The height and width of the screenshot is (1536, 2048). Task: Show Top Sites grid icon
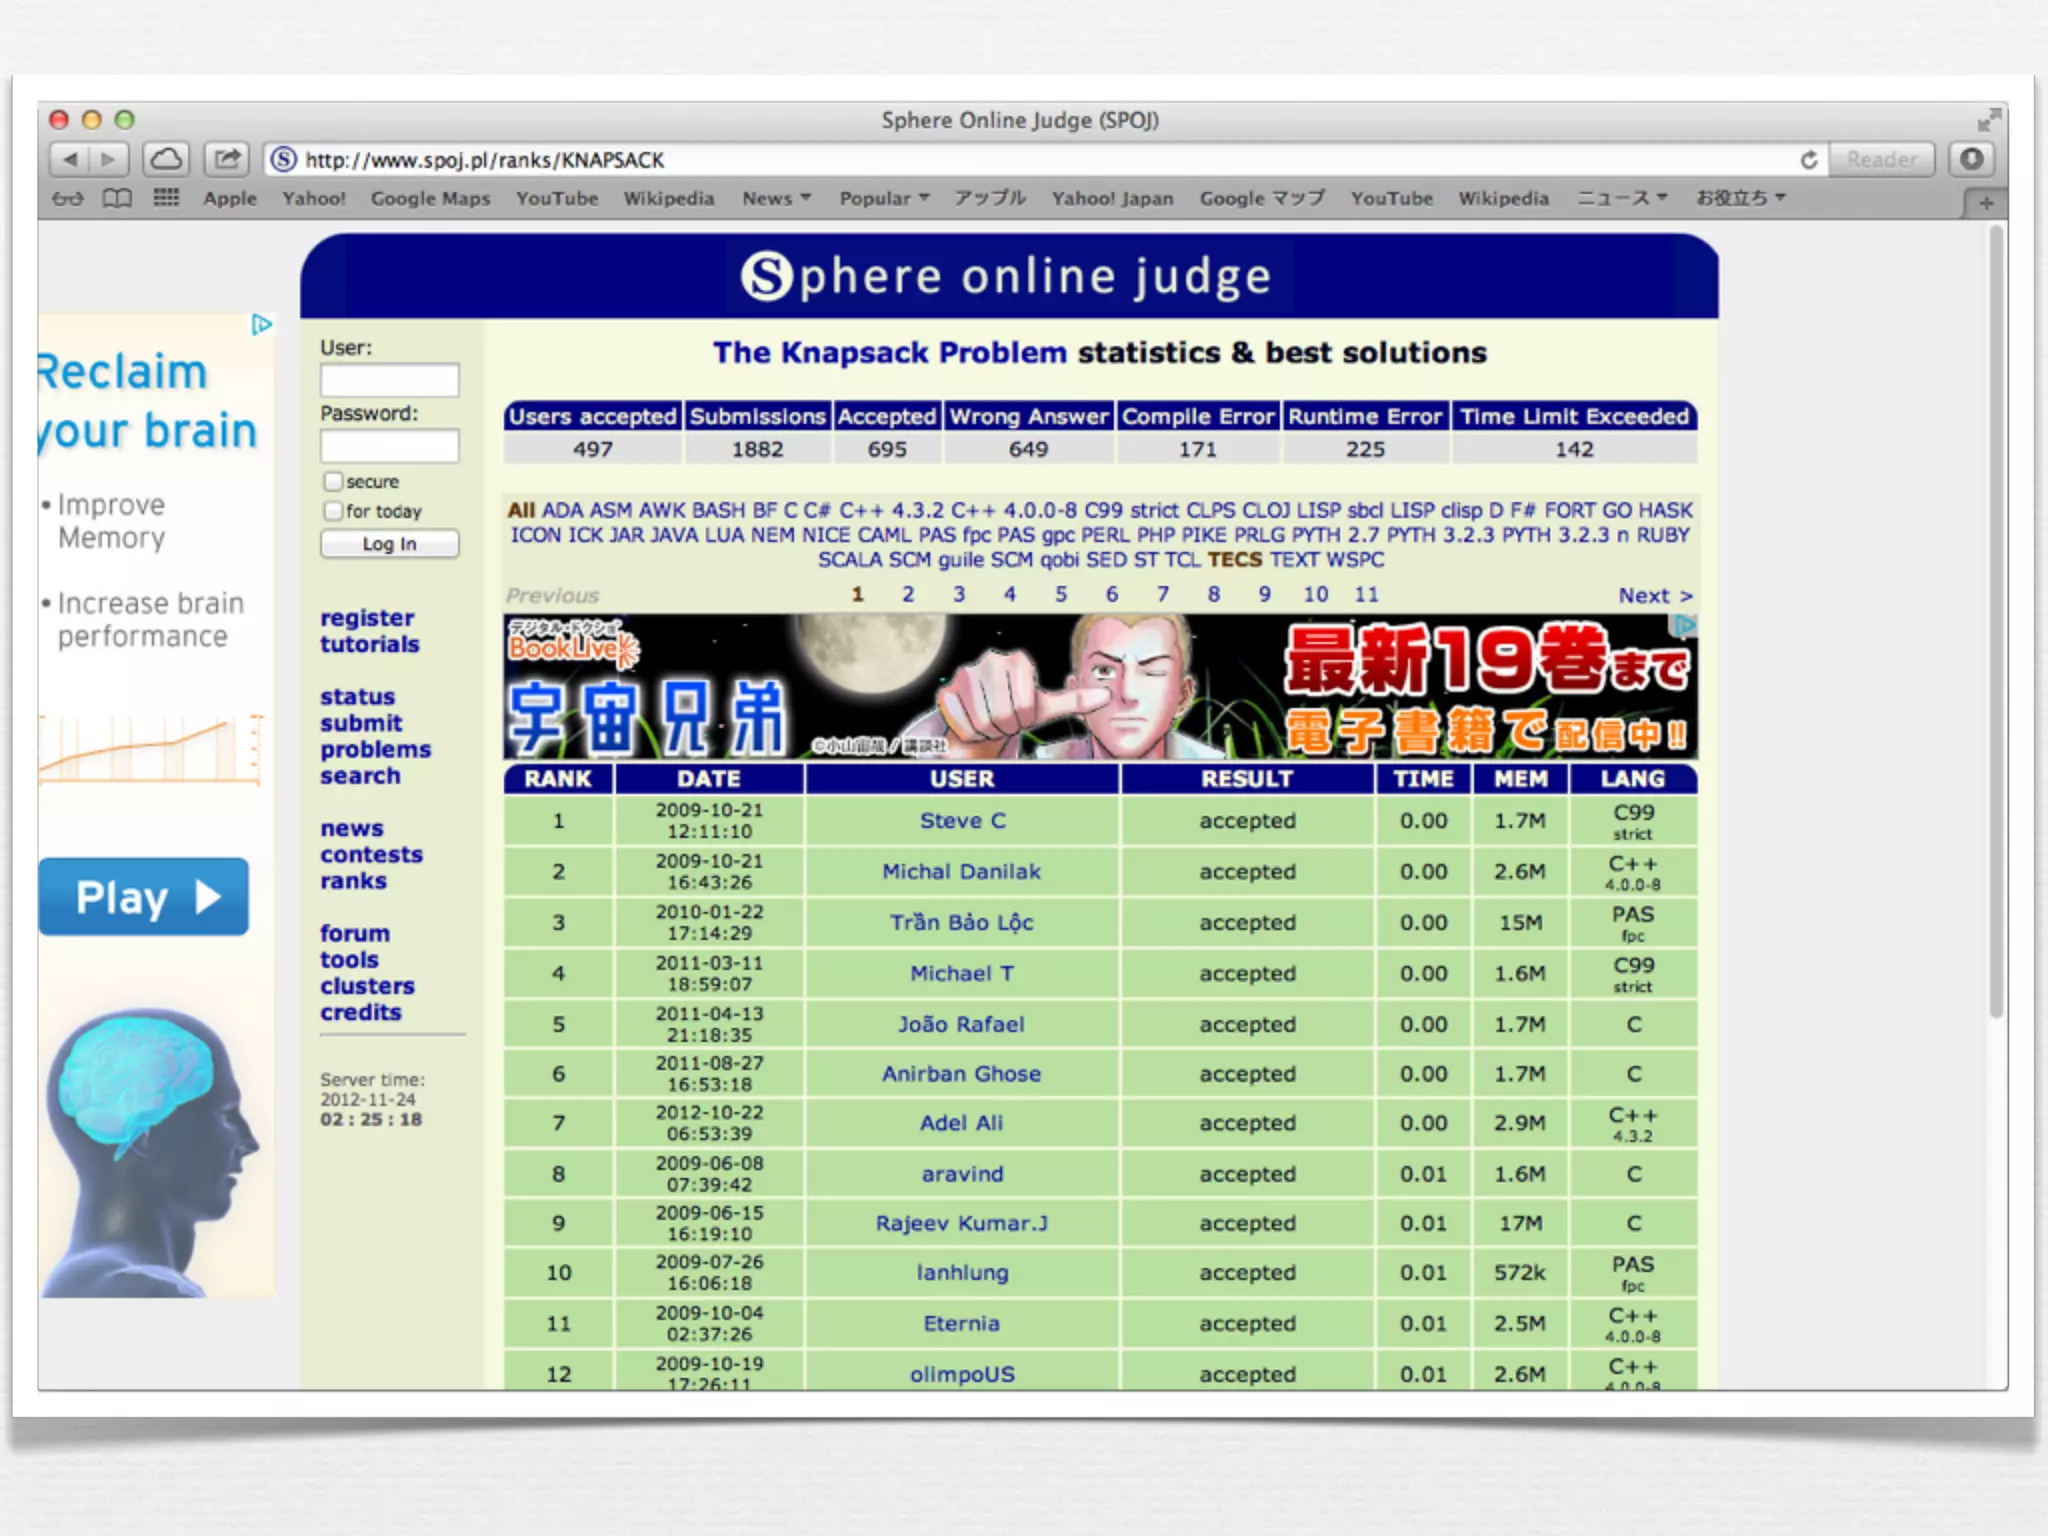point(166,198)
